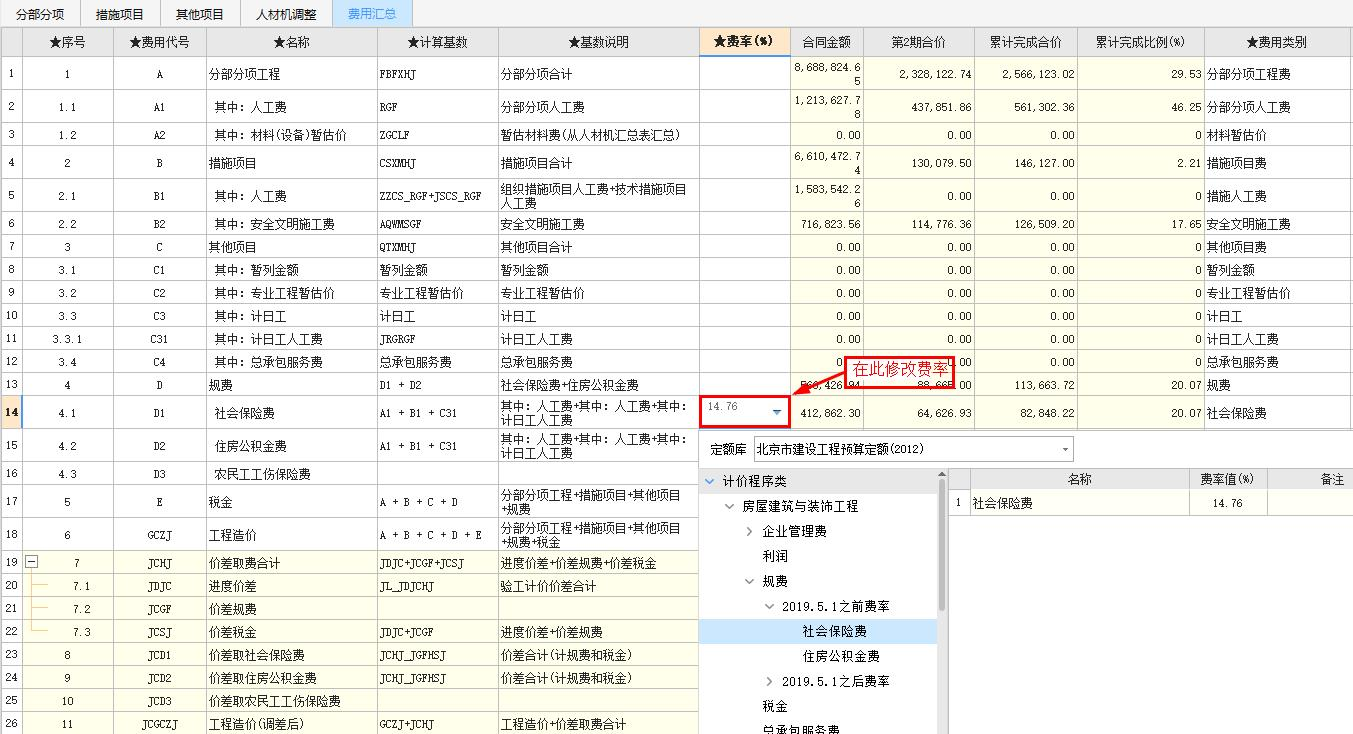
Task: Expand the 企业管理费 tree node
Action: click(x=750, y=531)
